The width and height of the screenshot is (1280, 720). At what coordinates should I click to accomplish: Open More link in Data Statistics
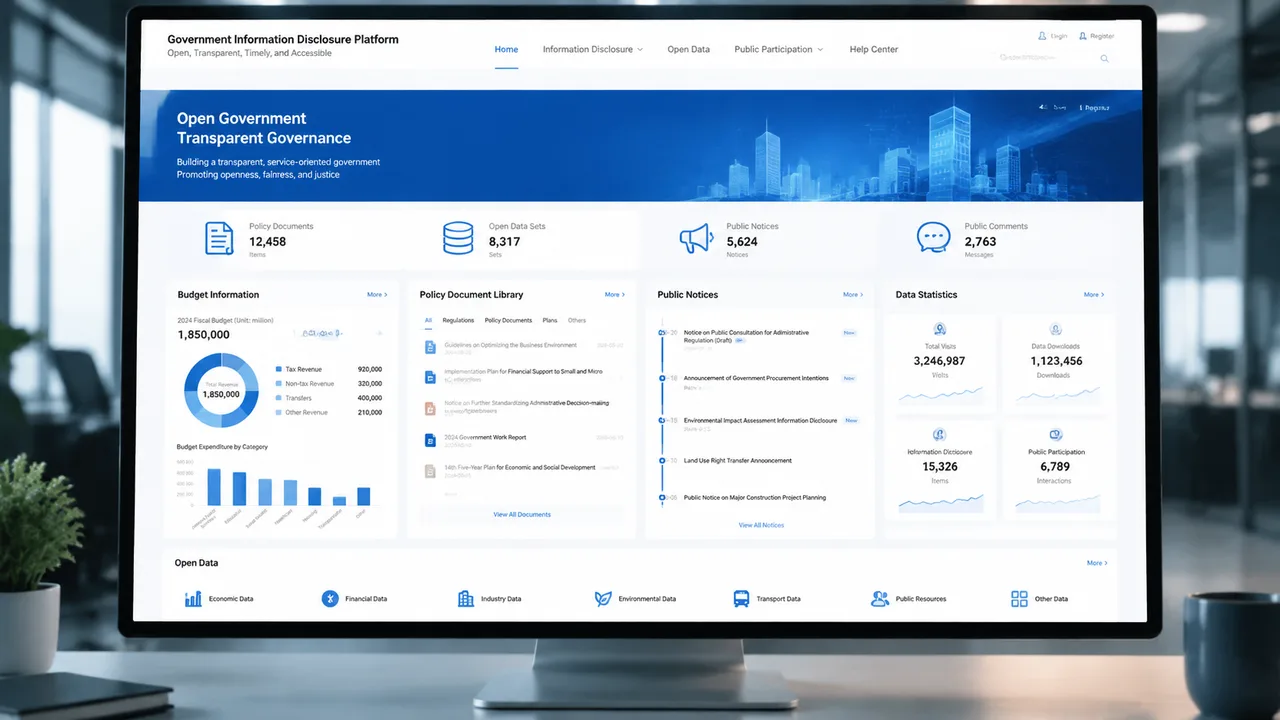(x=1094, y=295)
